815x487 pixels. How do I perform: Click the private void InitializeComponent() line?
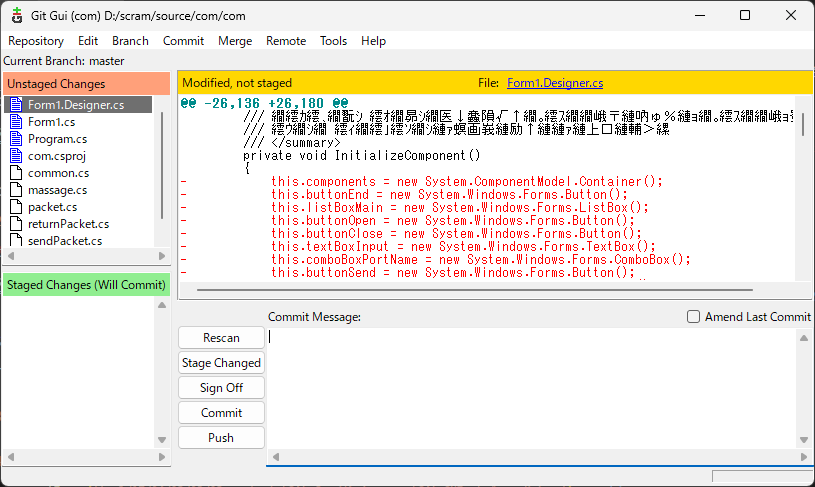click(x=362, y=155)
